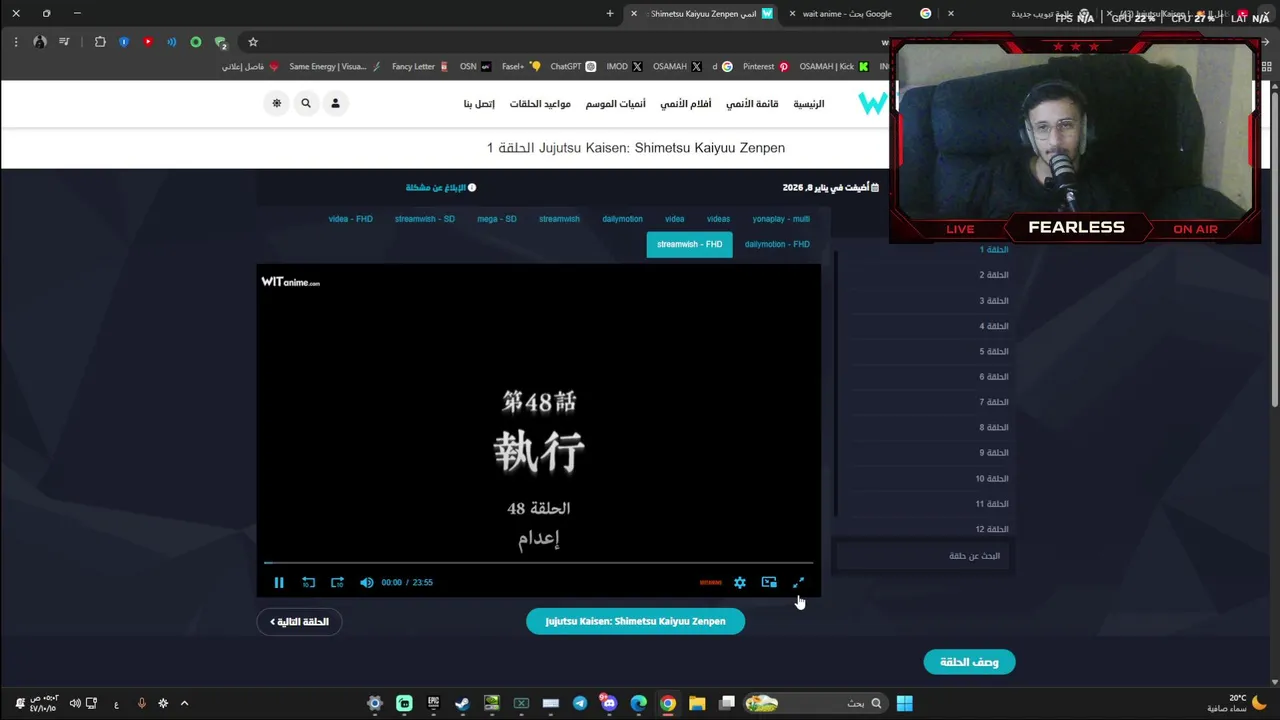Open the Jujutsu Kaisen: Shimetsu Kaiyuu Zenpen page

635,621
